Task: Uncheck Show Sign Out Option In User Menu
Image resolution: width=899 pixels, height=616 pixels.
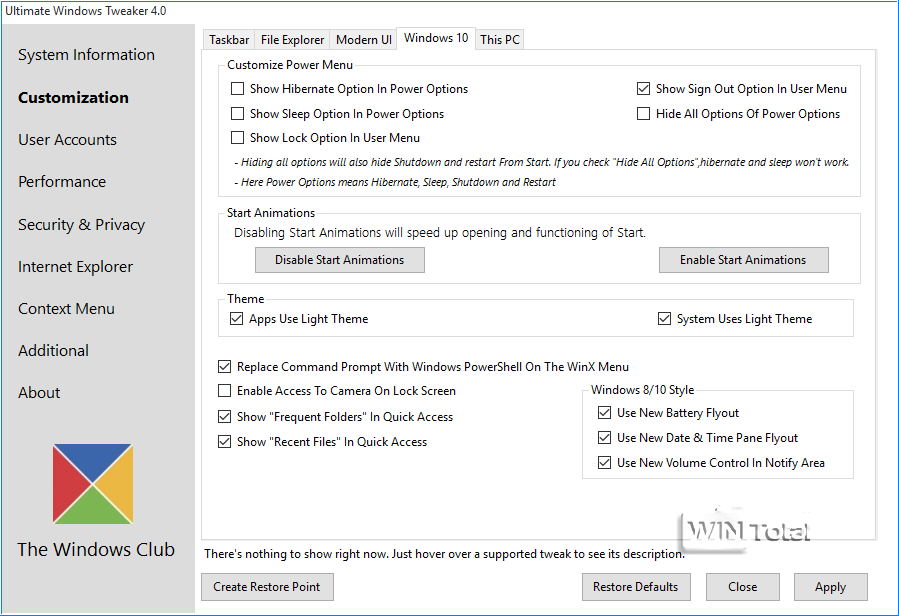Action: point(644,89)
